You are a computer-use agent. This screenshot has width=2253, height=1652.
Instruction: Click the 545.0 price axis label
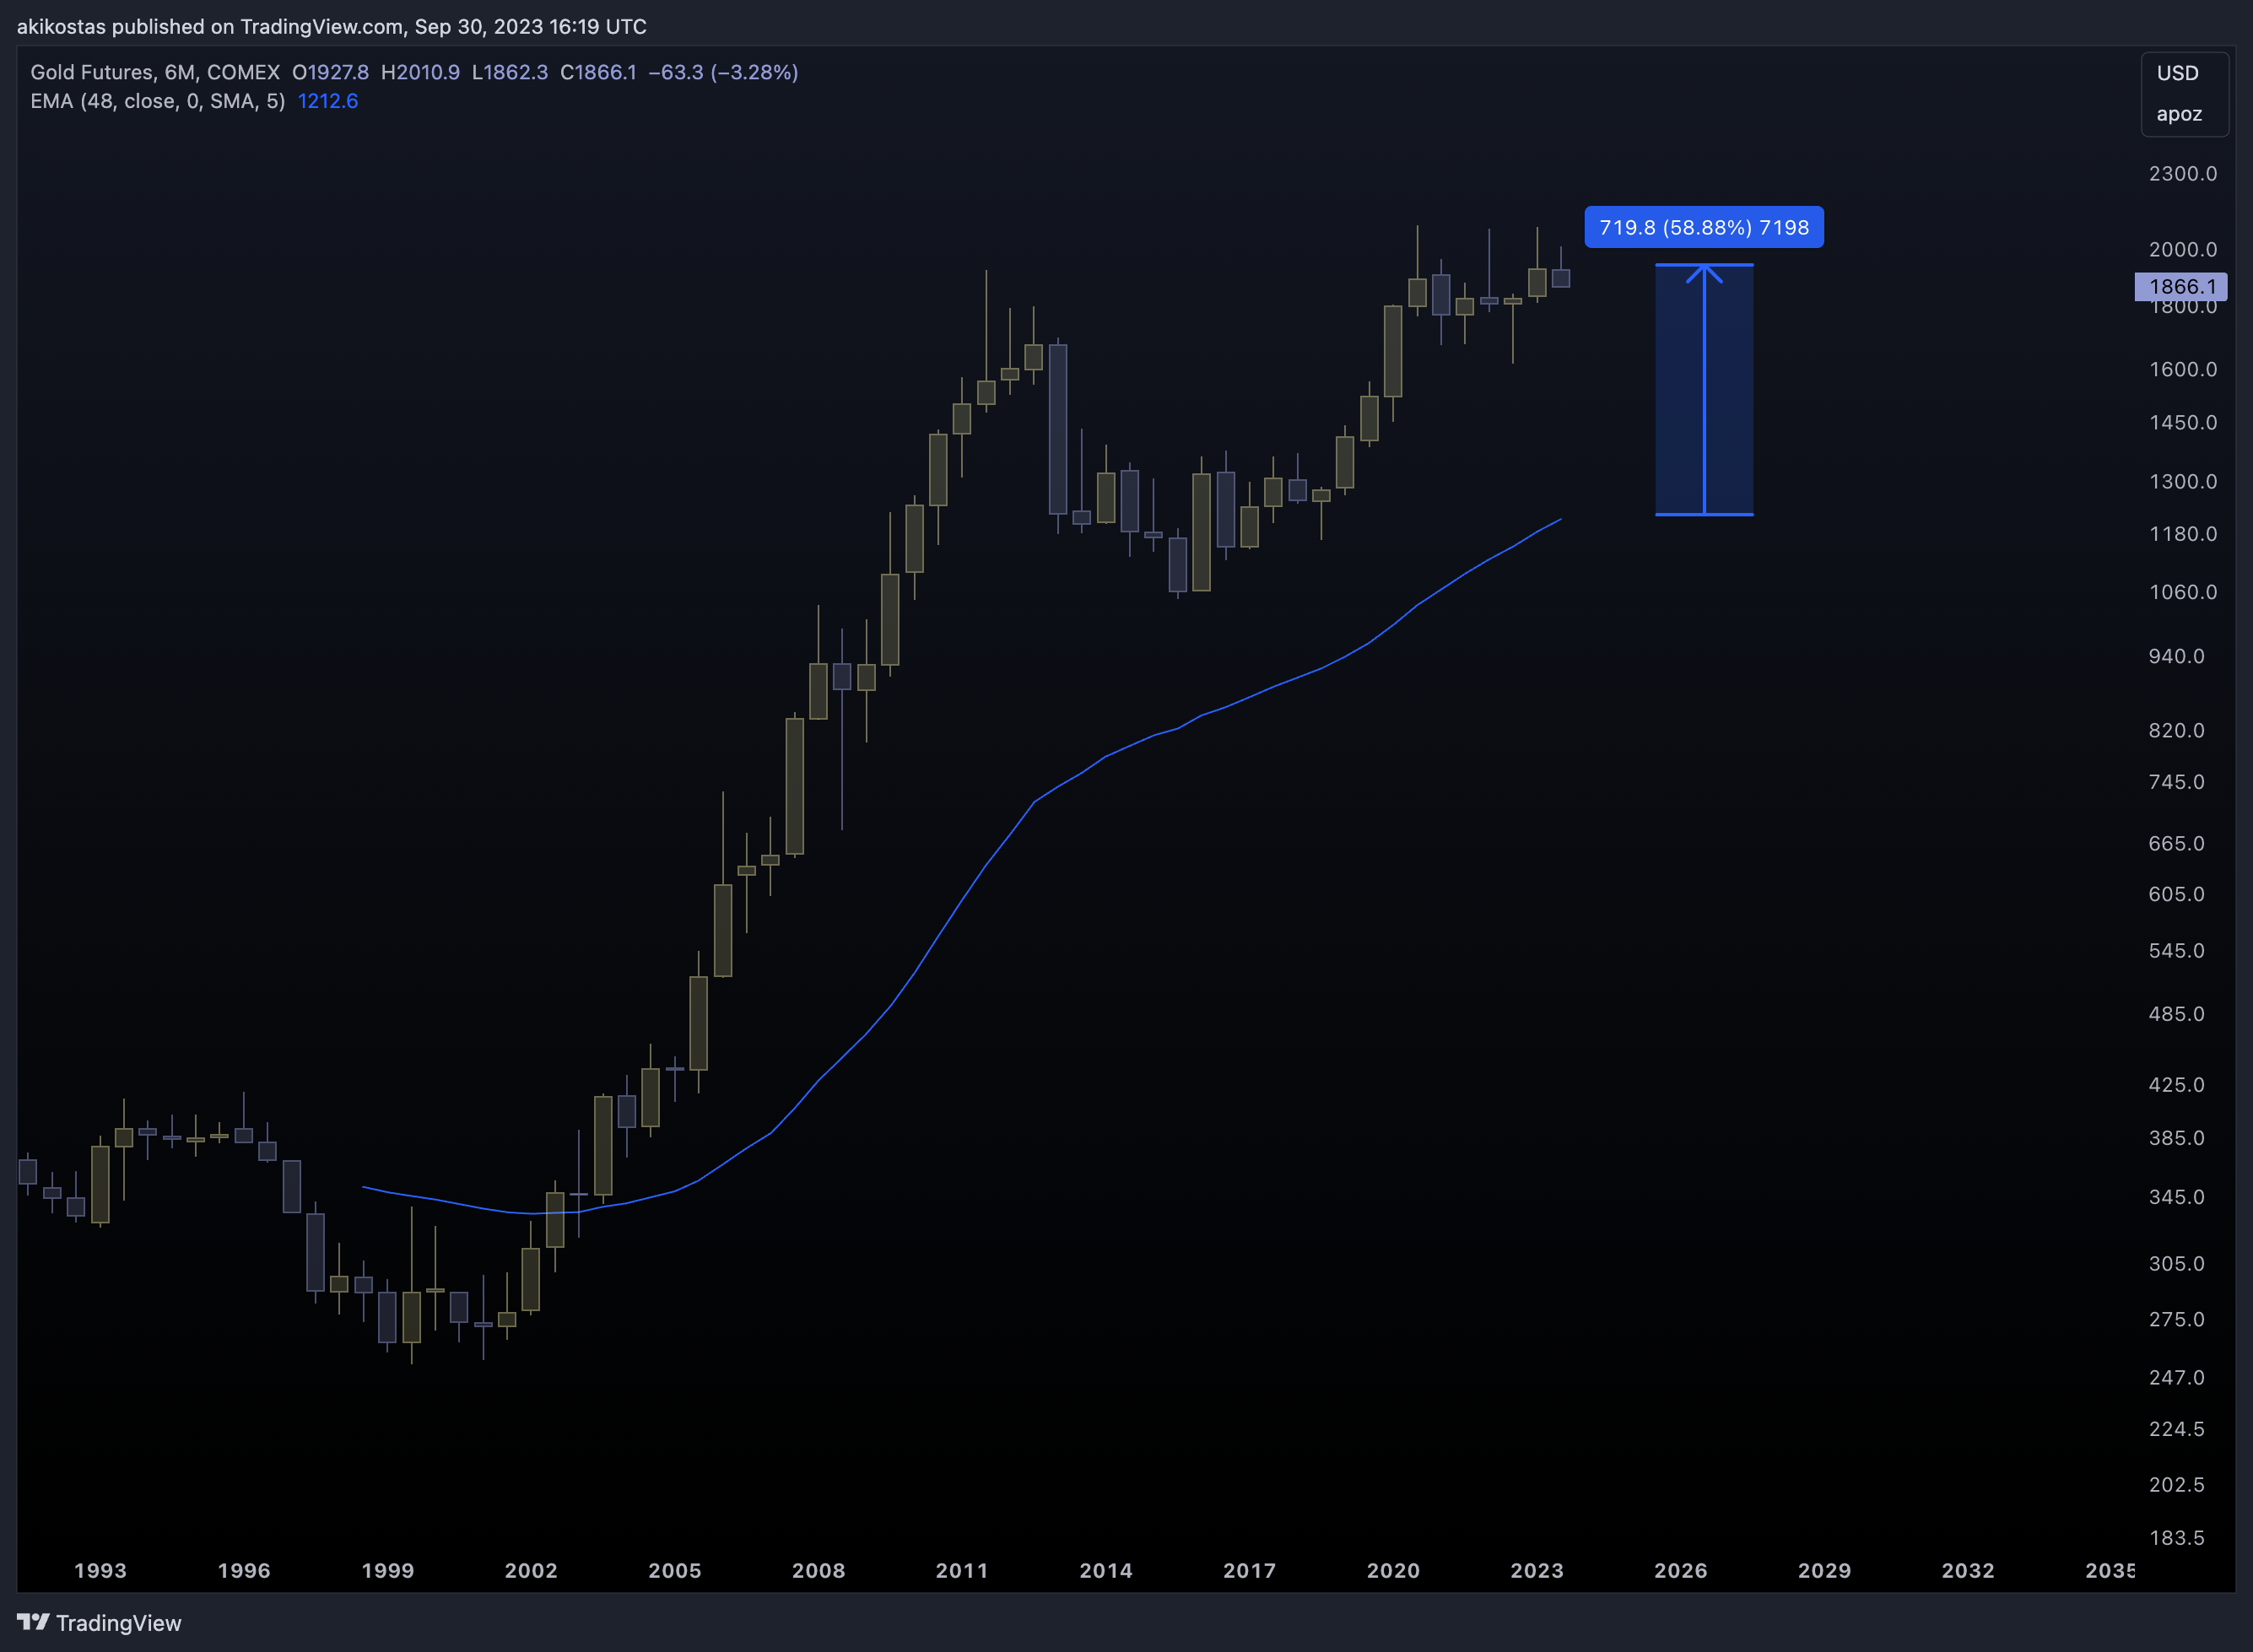[2177, 951]
